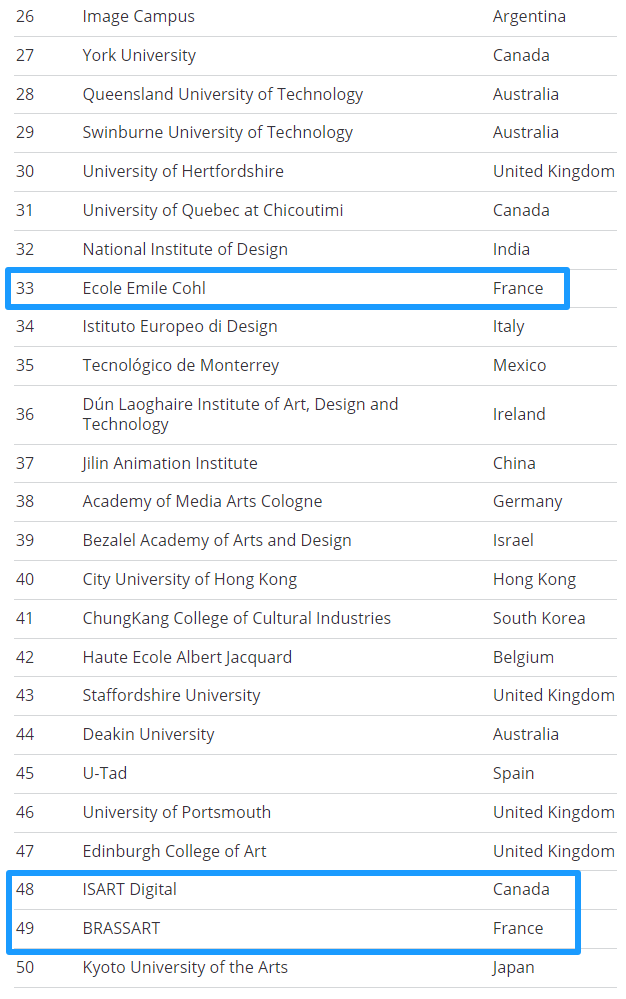Viewport: 626px width, 999px height.
Task: Select Edinburgh College of Art
Action: pos(174,851)
